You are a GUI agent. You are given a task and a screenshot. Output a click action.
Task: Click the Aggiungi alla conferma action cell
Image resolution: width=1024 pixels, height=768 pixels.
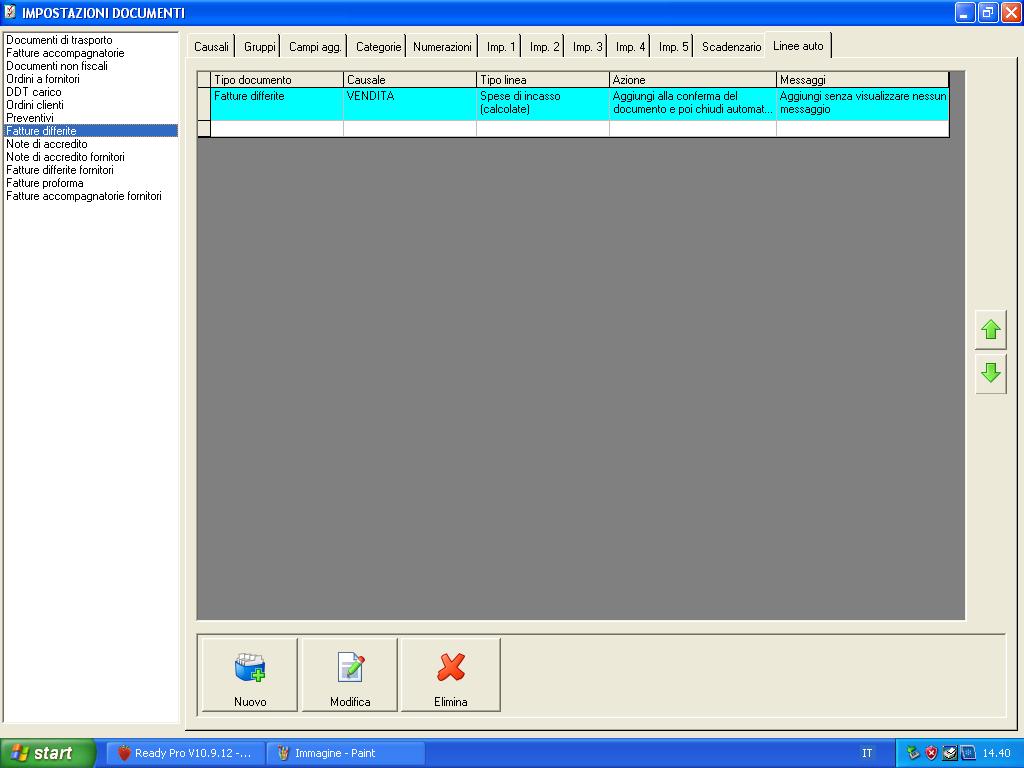693,104
